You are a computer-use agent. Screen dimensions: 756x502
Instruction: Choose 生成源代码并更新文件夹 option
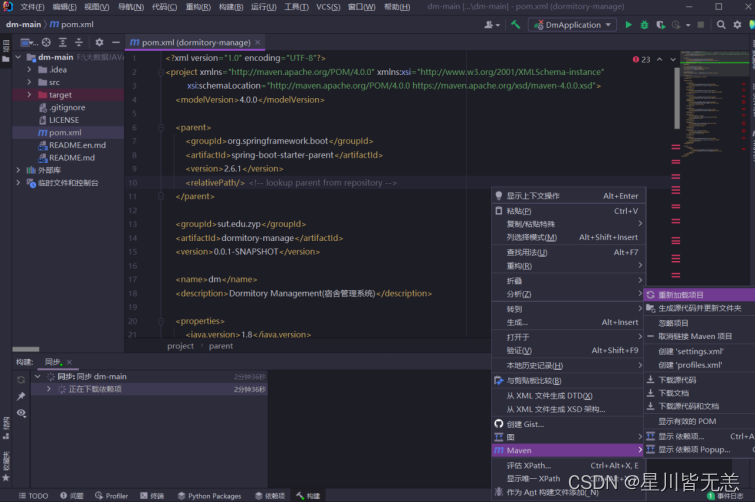[x=699, y=308]
